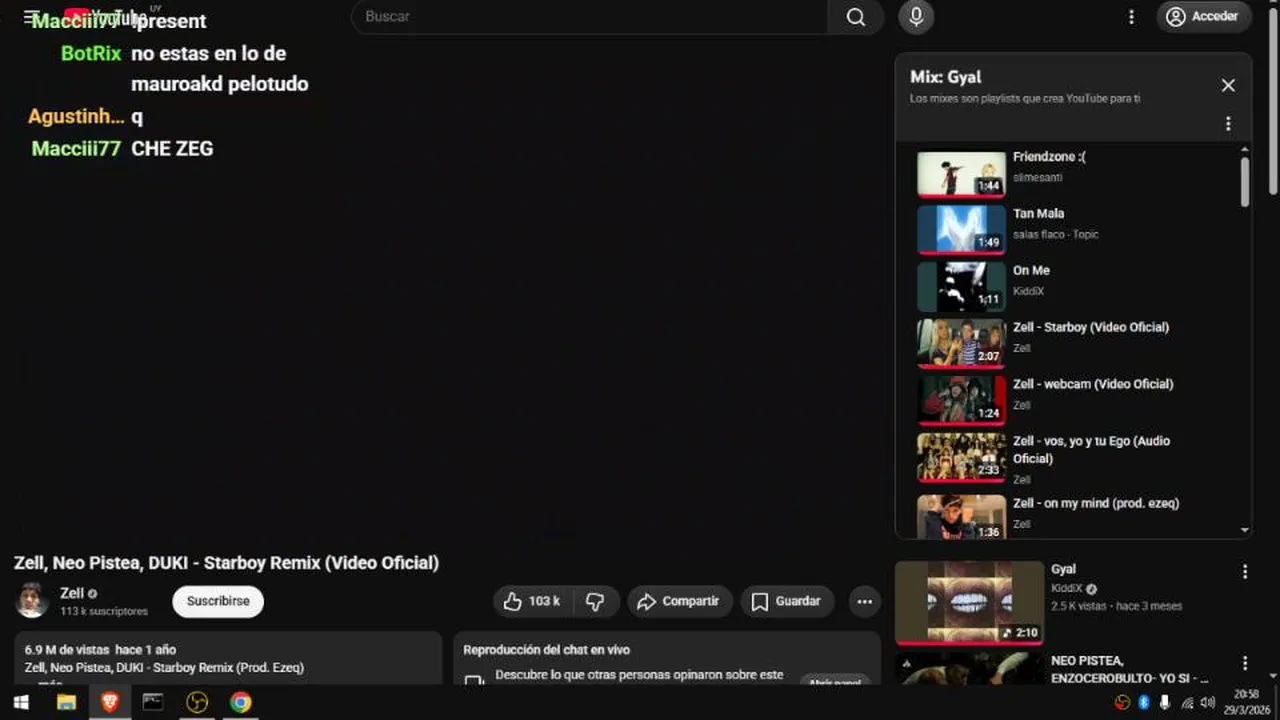Click the Starboy Remix video title
The width and height of the screenshot is (1280, 720).
pos(226,563)
